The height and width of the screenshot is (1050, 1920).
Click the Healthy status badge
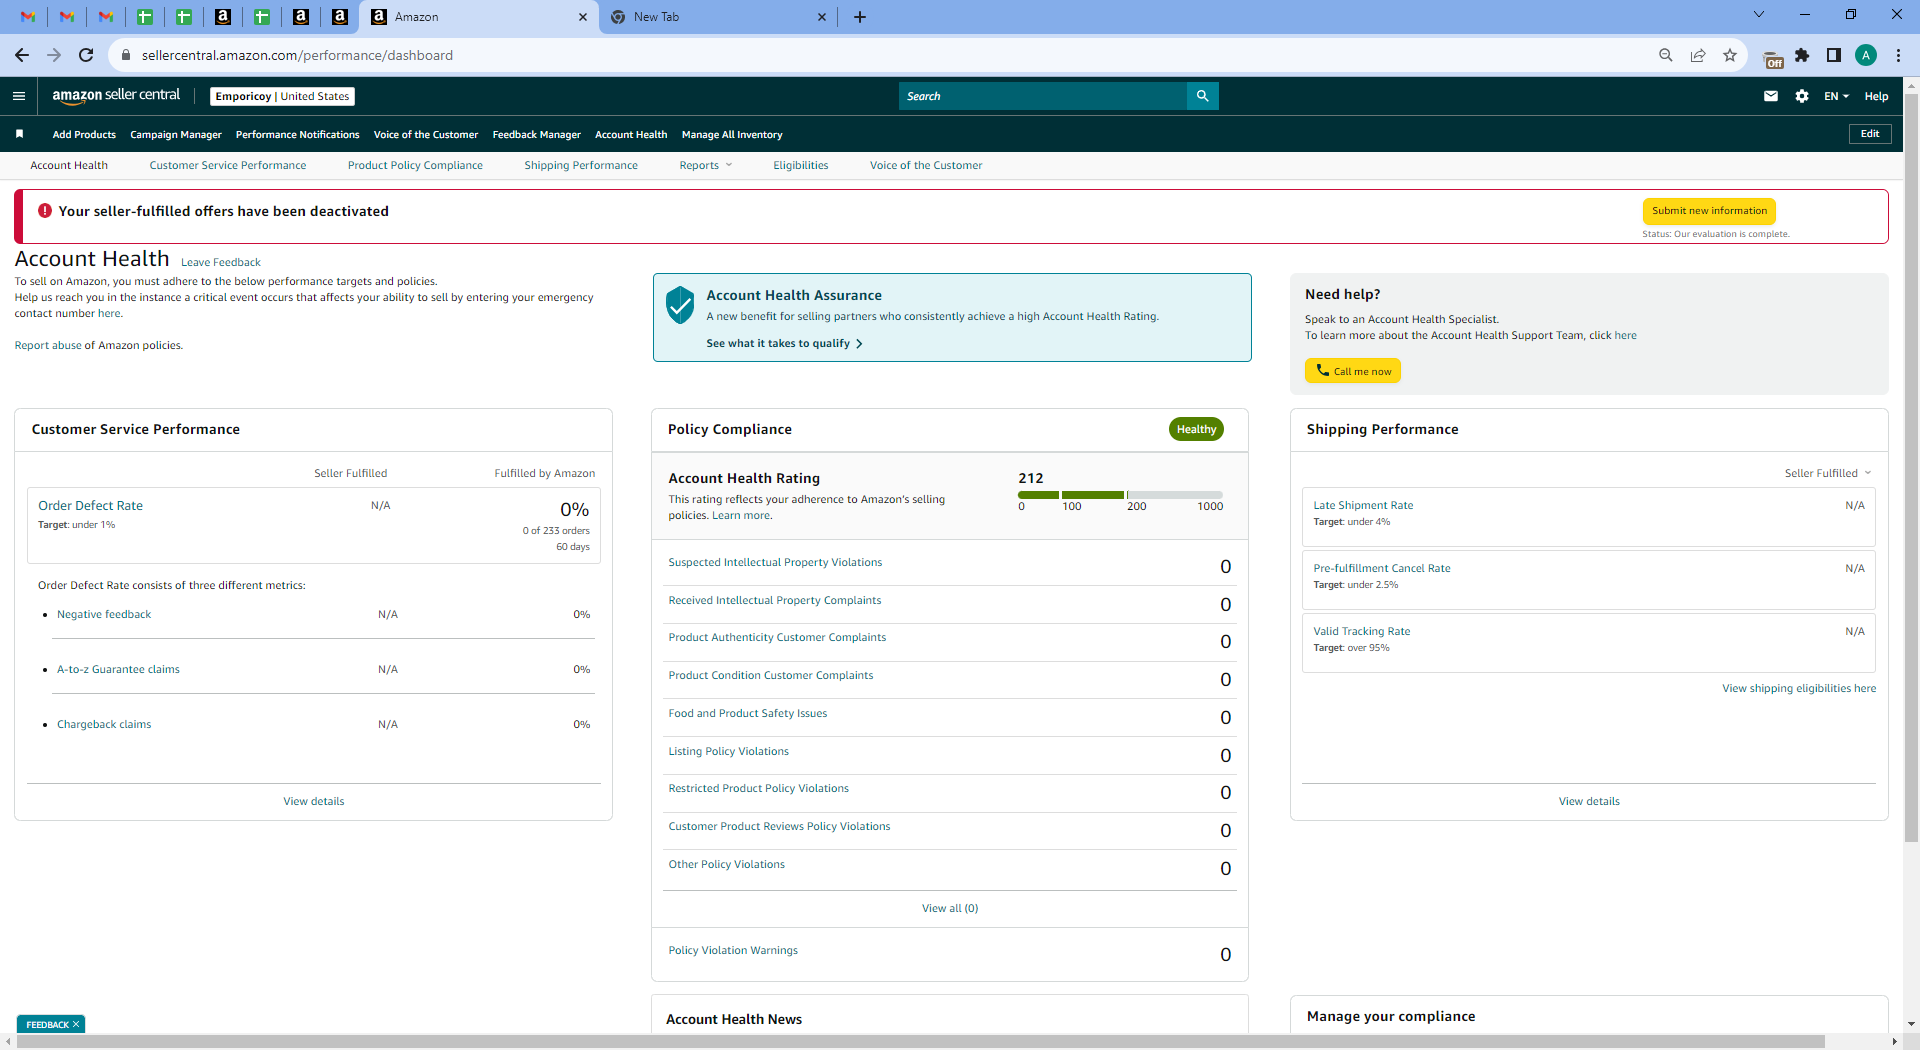(x=1196, y=430)
